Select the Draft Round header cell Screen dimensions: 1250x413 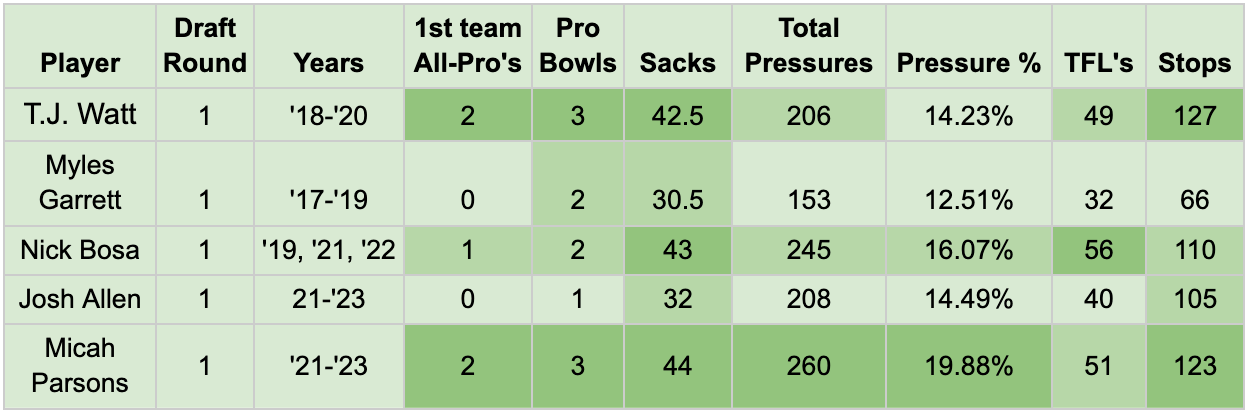click(x=205, y=46)
